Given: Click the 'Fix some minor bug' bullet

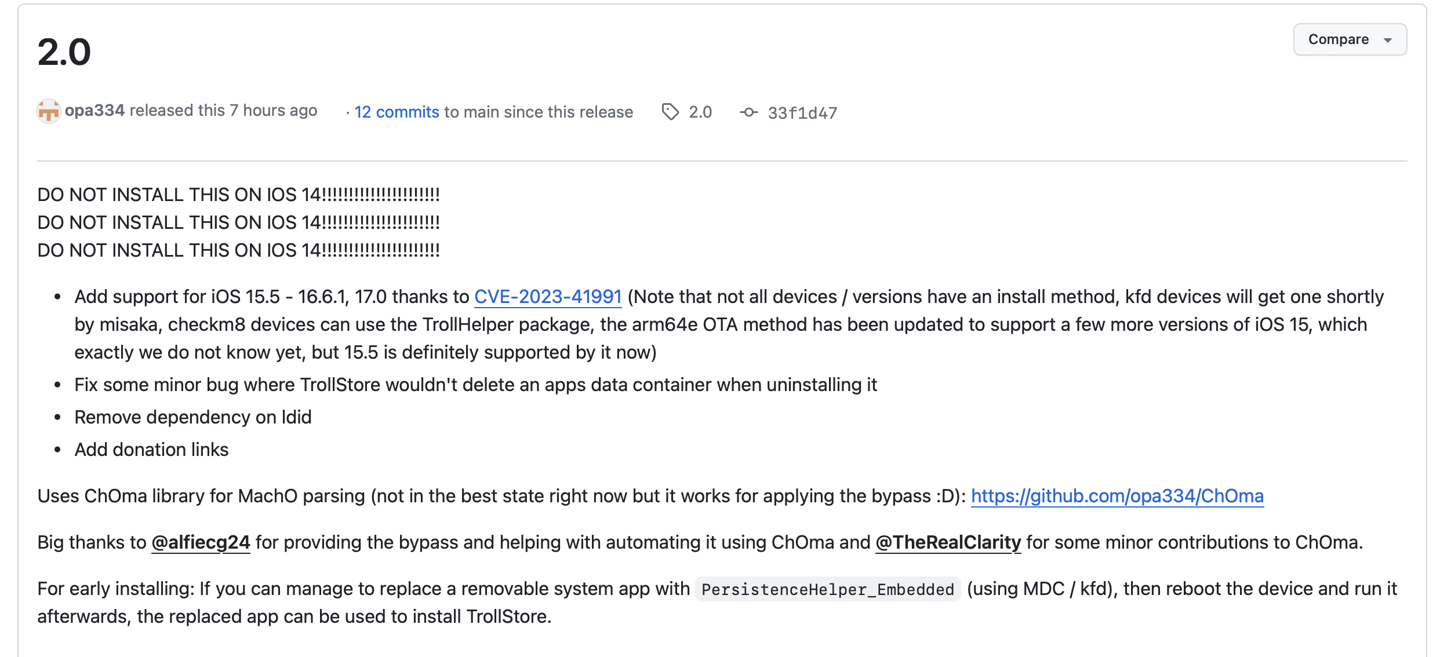Looking at the screenshot, I should click(475, 385).
